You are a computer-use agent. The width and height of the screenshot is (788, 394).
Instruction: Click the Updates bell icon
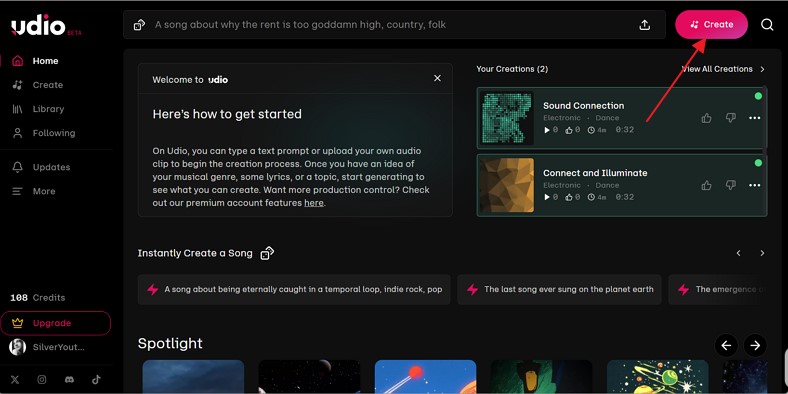18,167
